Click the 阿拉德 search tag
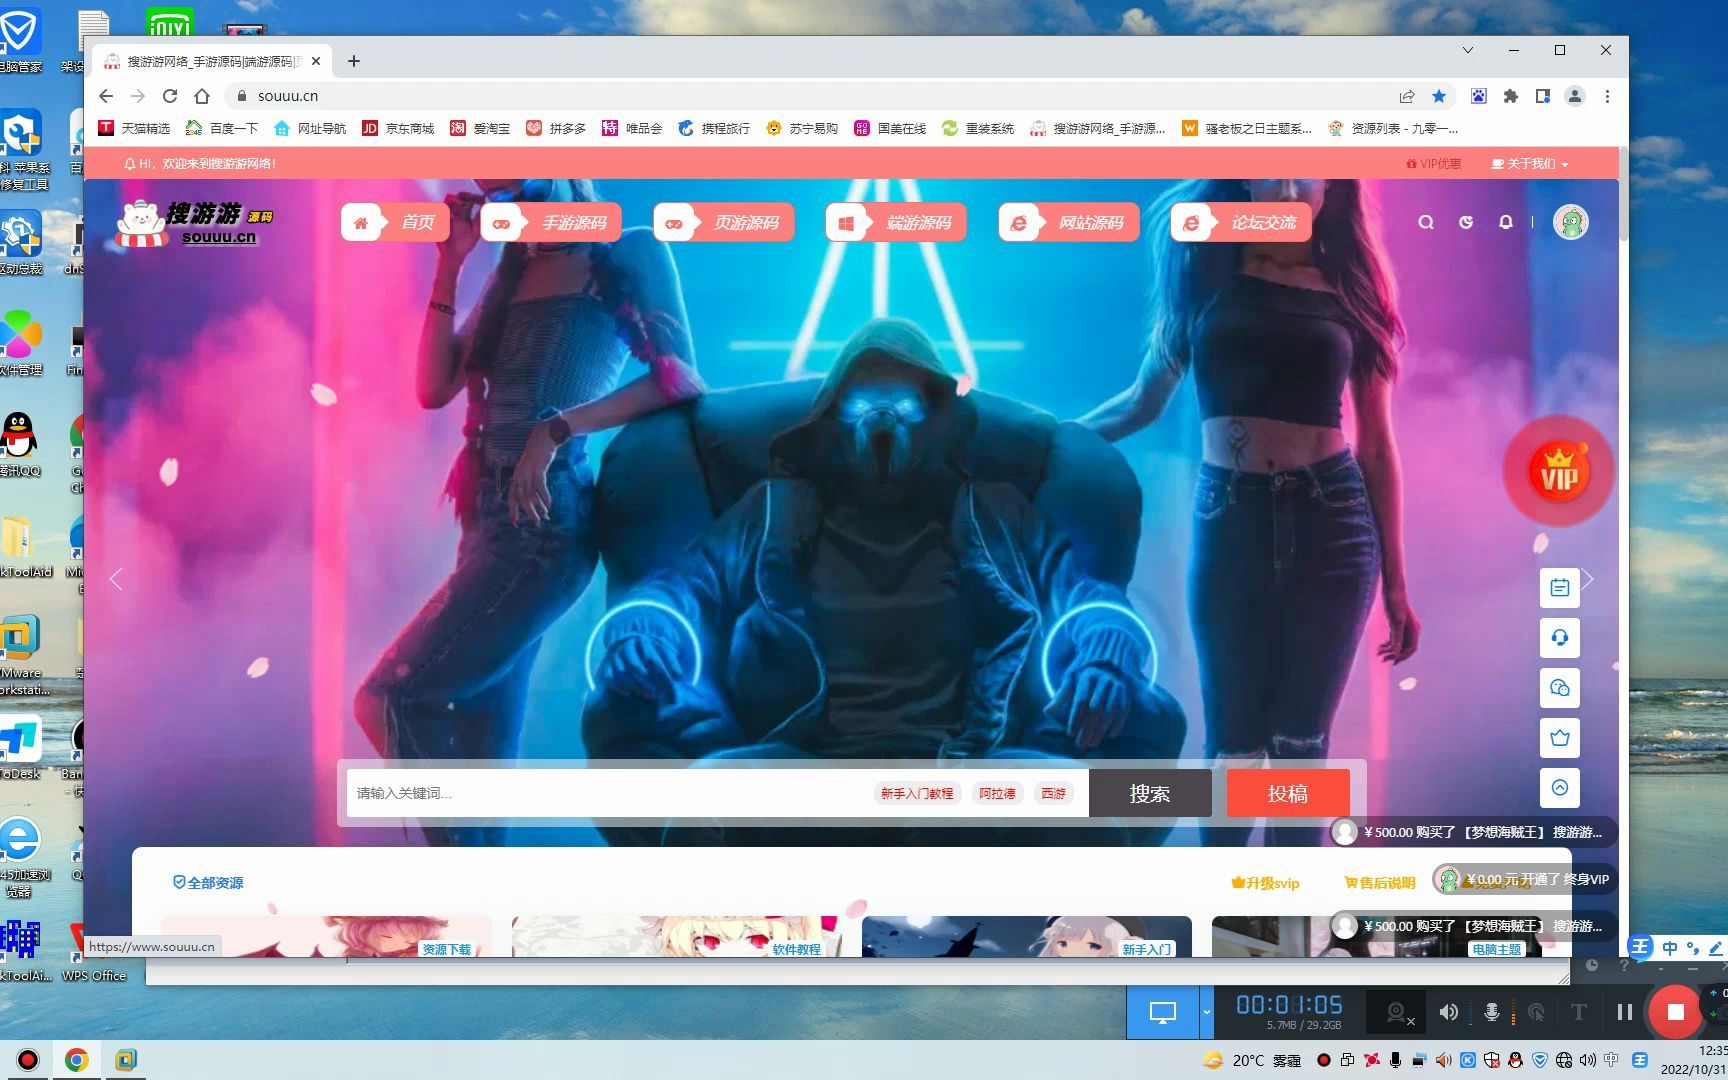This screenshot has height=1080, width=1728. point(997,793)
